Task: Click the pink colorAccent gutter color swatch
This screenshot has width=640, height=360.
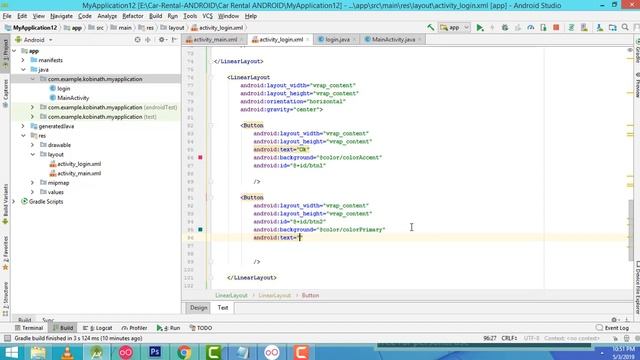Action: point(200,157)
